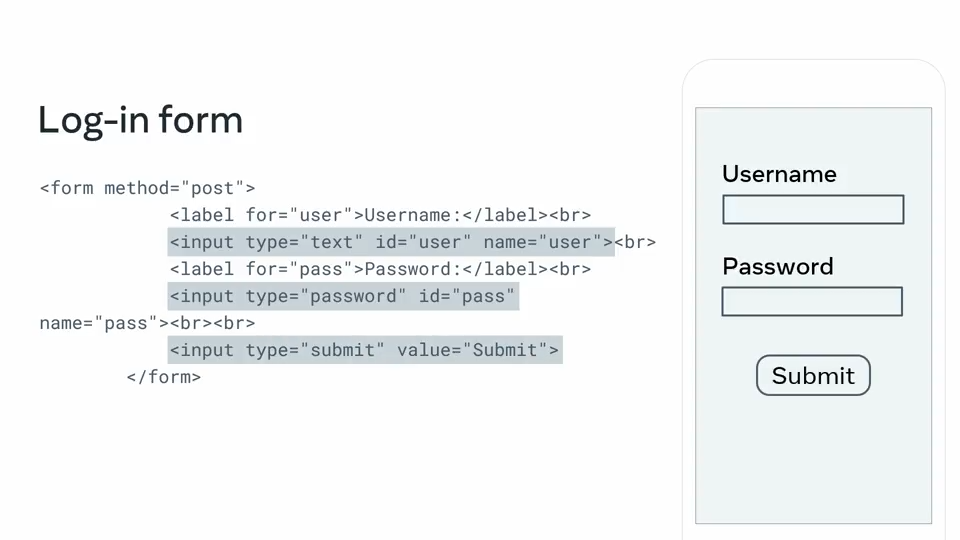This screenshot has width=960, height=540.
Task: Select the highlighted text input code line
Action: point(391,242)
